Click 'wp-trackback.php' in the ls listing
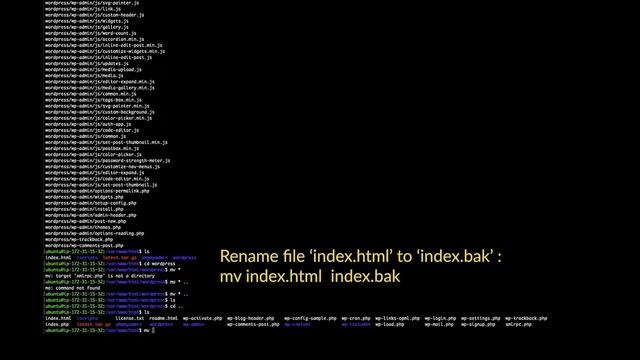Screen dimensions: 640x360 pyautogui.click(x=526, y=318)
